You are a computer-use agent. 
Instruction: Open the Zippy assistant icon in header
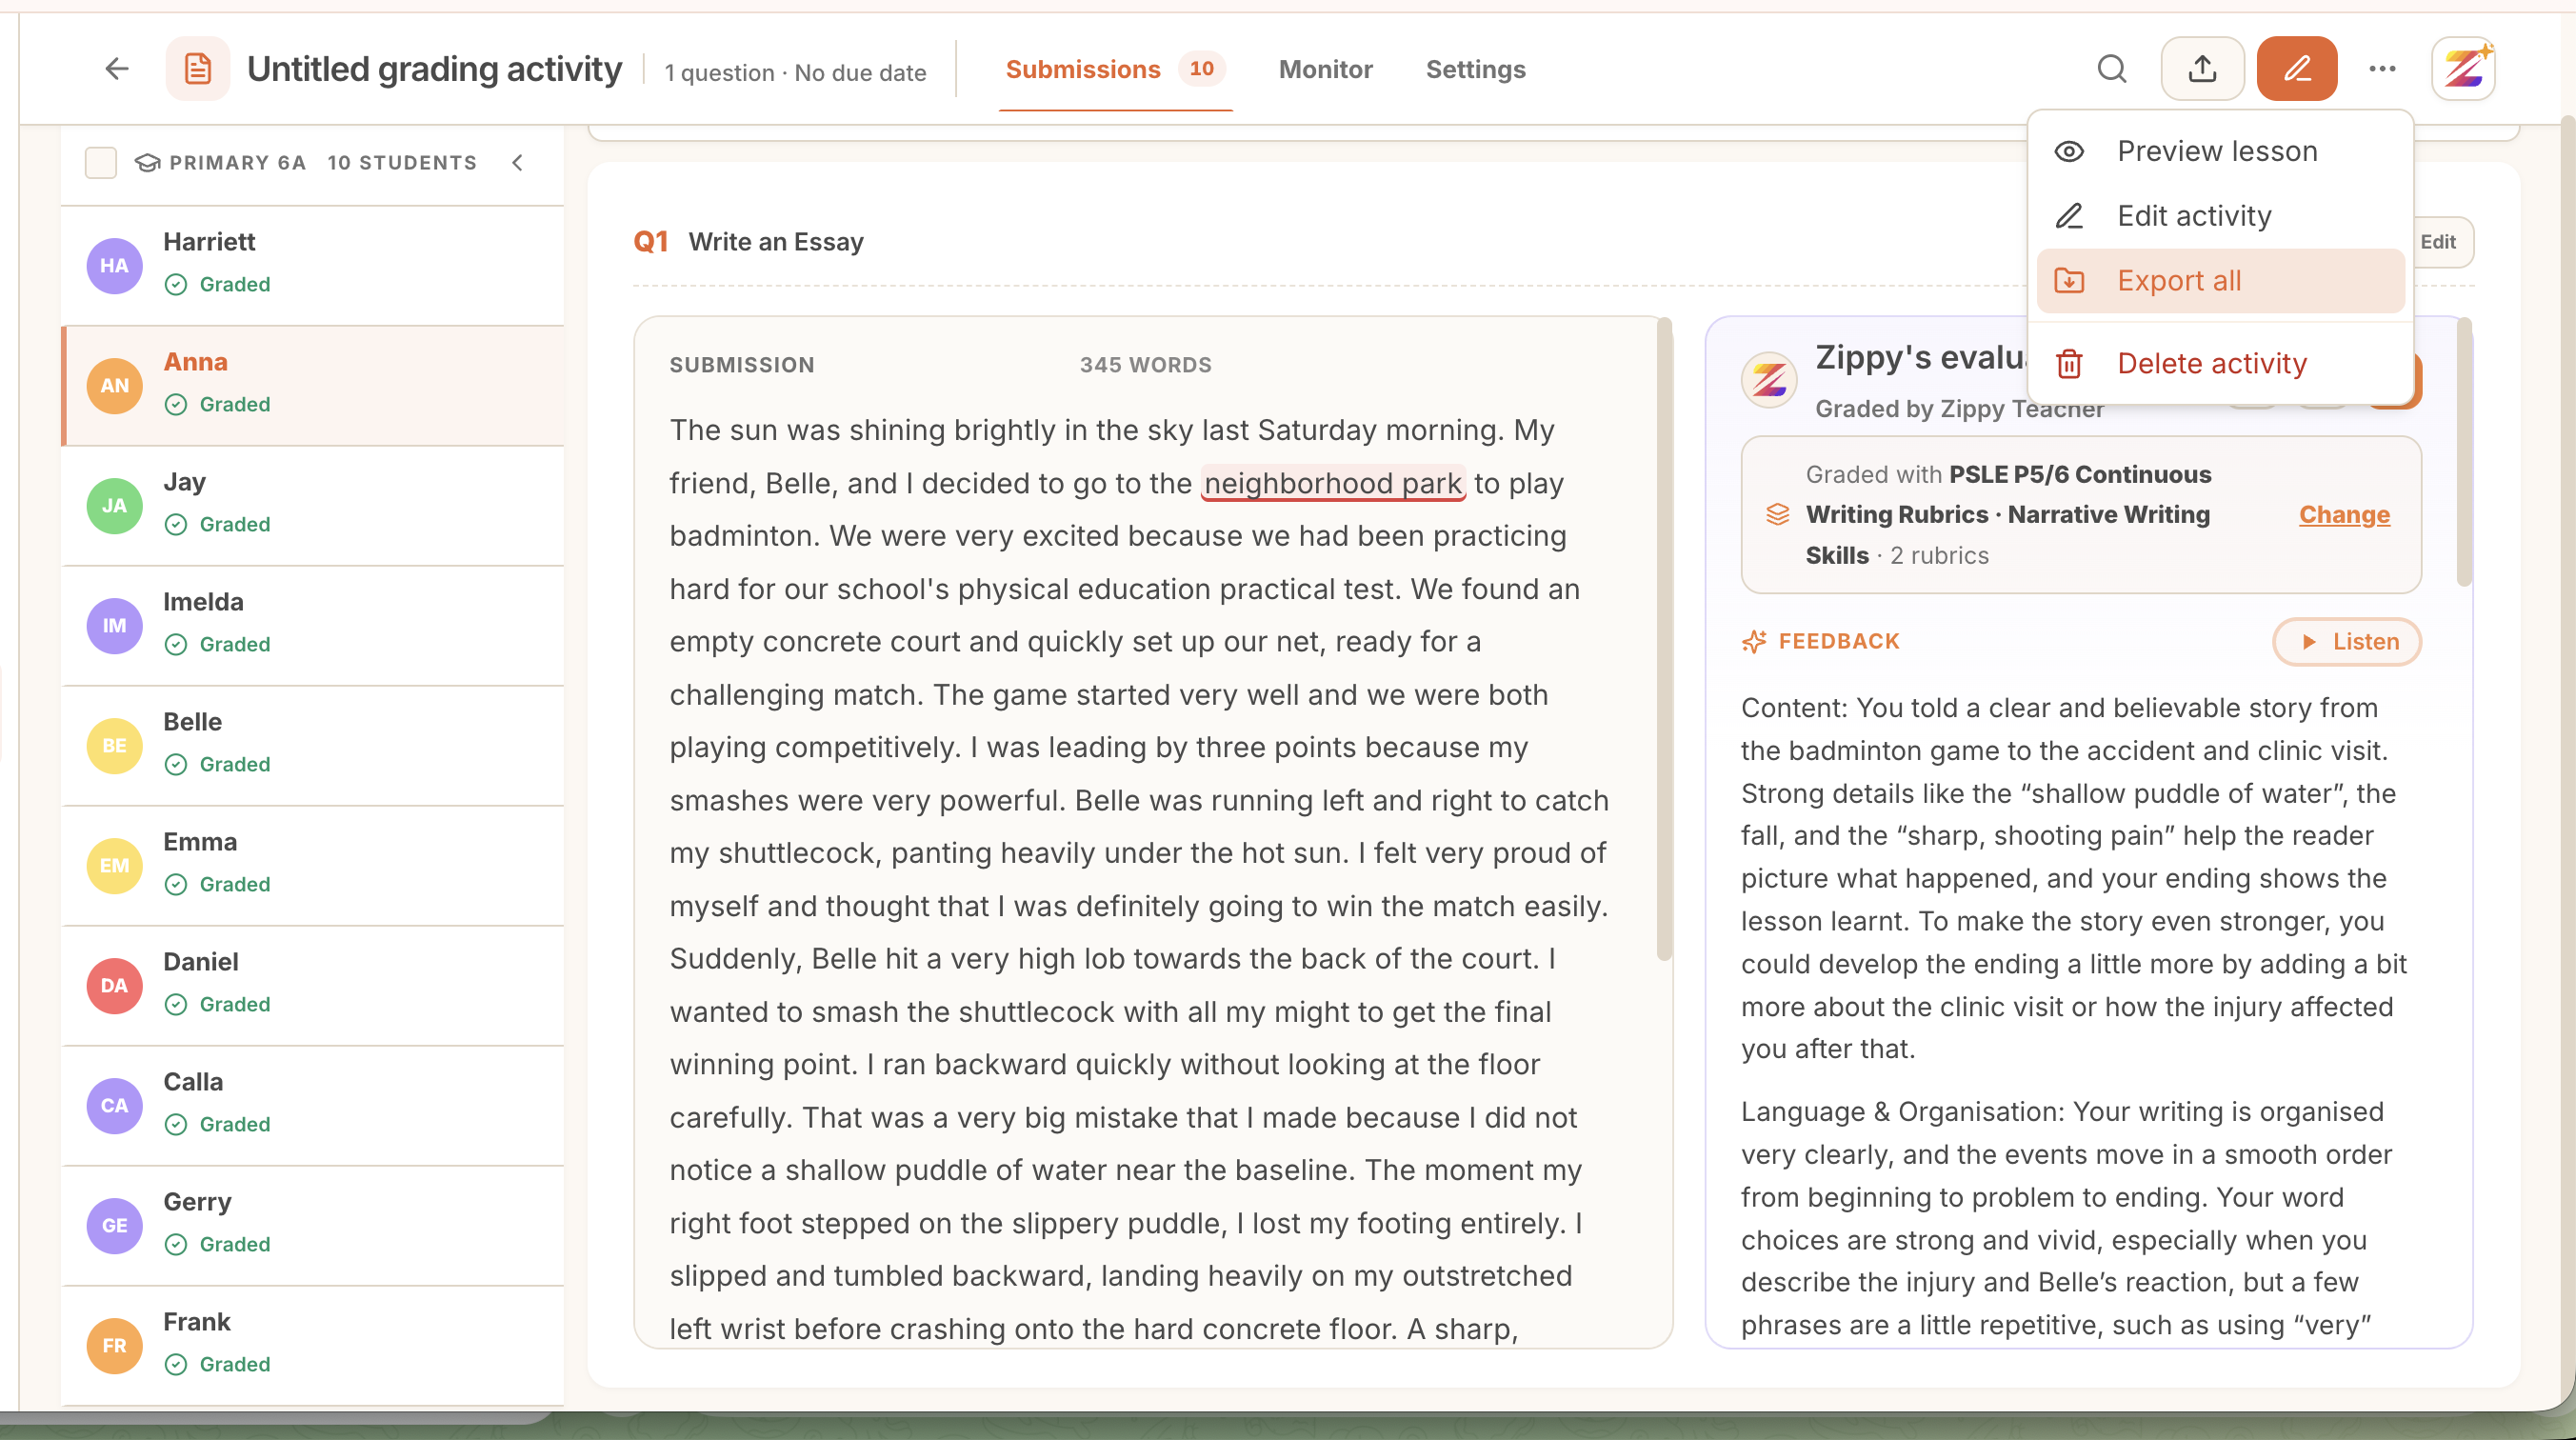(x=2464, y=69)
